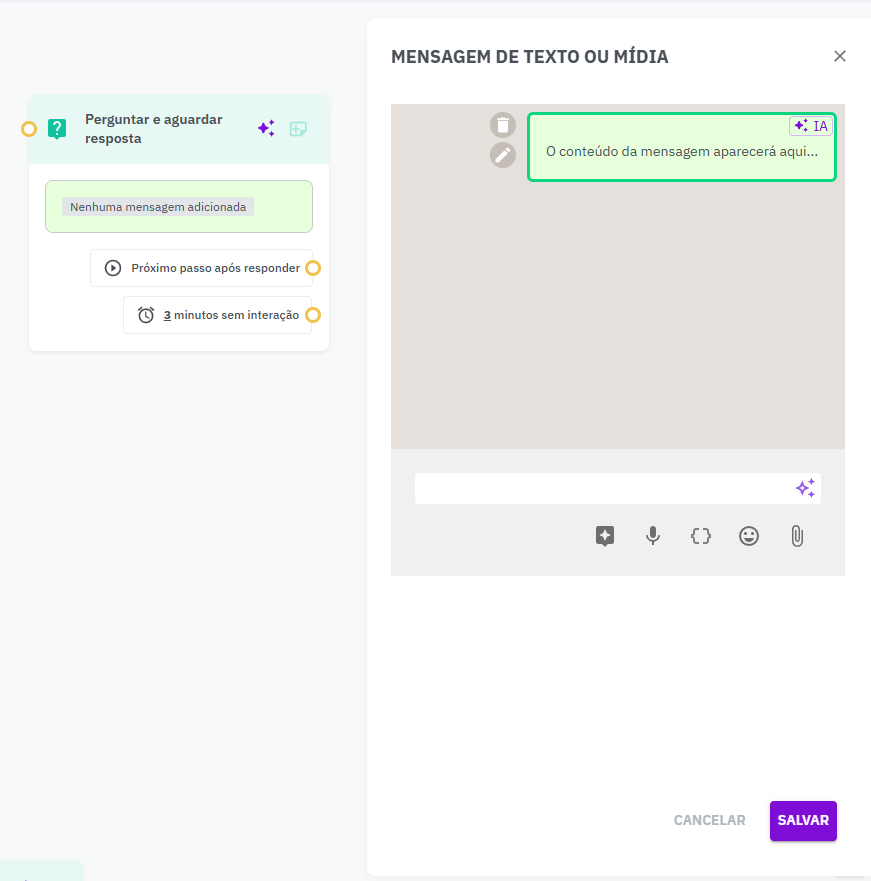The height and width of the screenshot is (881, 871).
Task: Close the Mensagem de Texto ou Mídia panel
Action: click(840, 56)
